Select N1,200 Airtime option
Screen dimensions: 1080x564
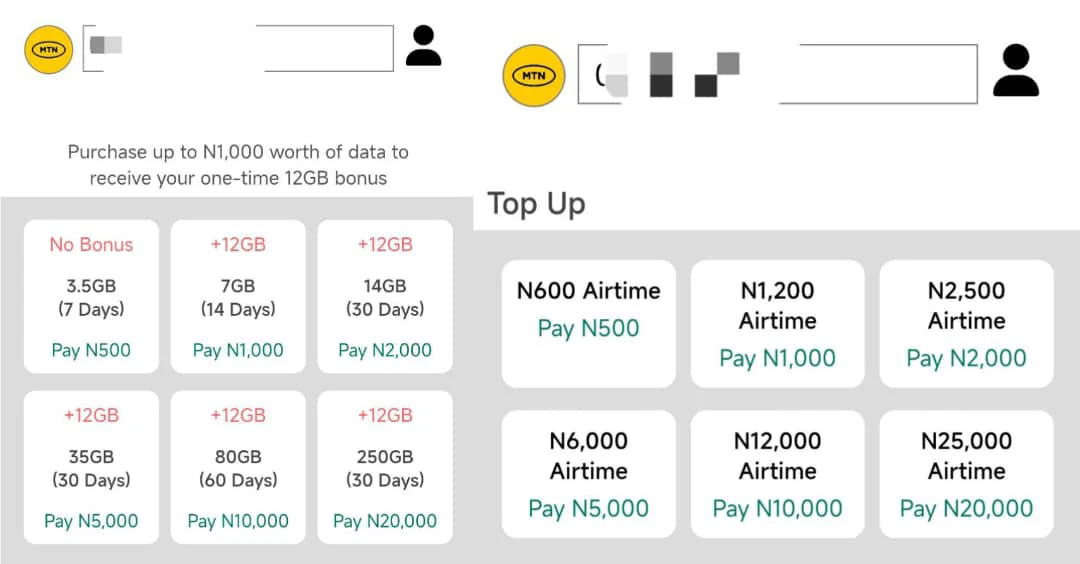pyautogui.click(x=778, y=324)
